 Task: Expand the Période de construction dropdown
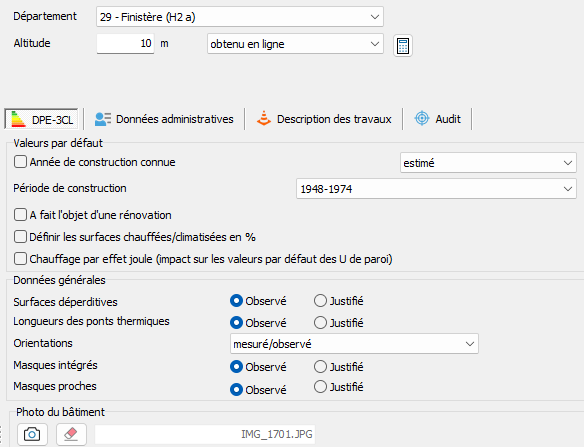(x=436, y=189)
